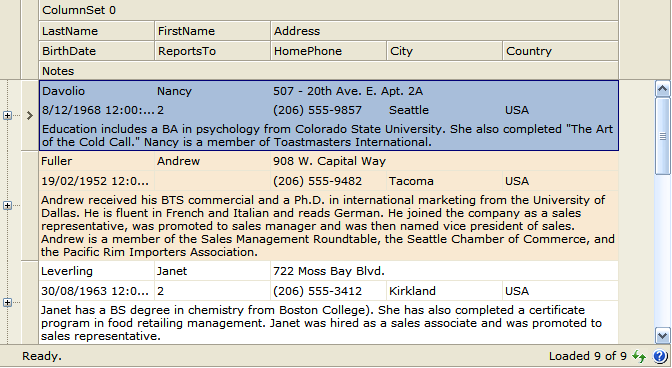Image resolution: width=672 pixels, height=368 pixels.
Task: Click the Address column header
Action: tap(444, 31)
